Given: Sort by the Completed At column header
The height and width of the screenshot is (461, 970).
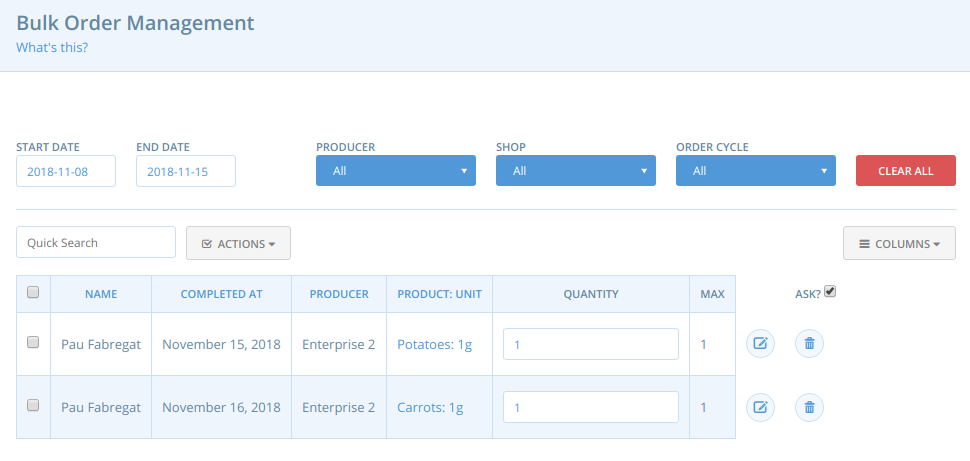Looking at the screenshot, I should [x=221, y=294].
